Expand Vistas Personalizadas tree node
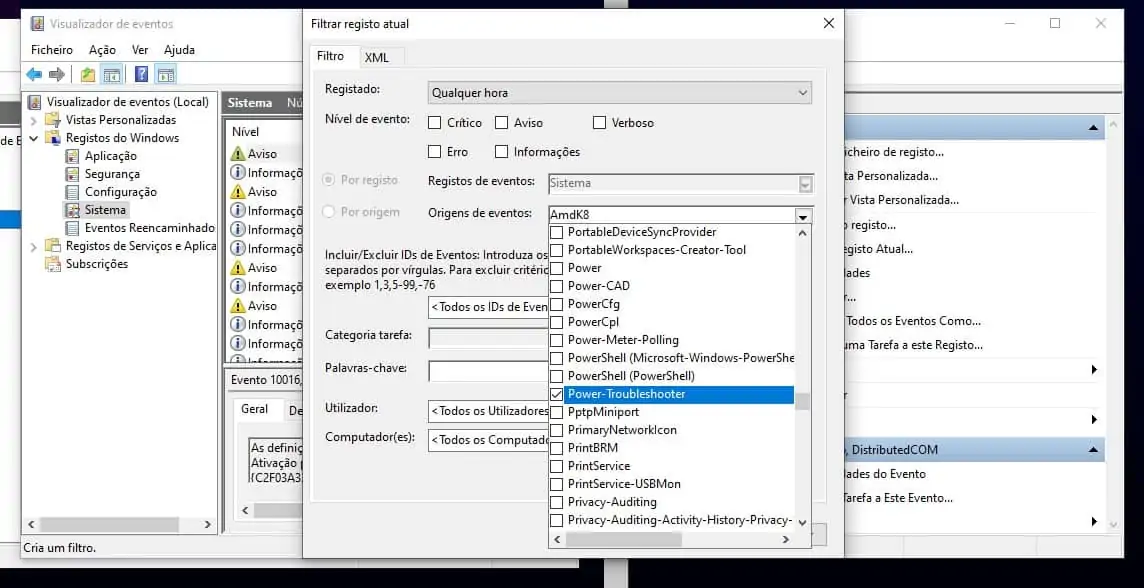Viewport: 1144px width, 588px height. point(33,120)
